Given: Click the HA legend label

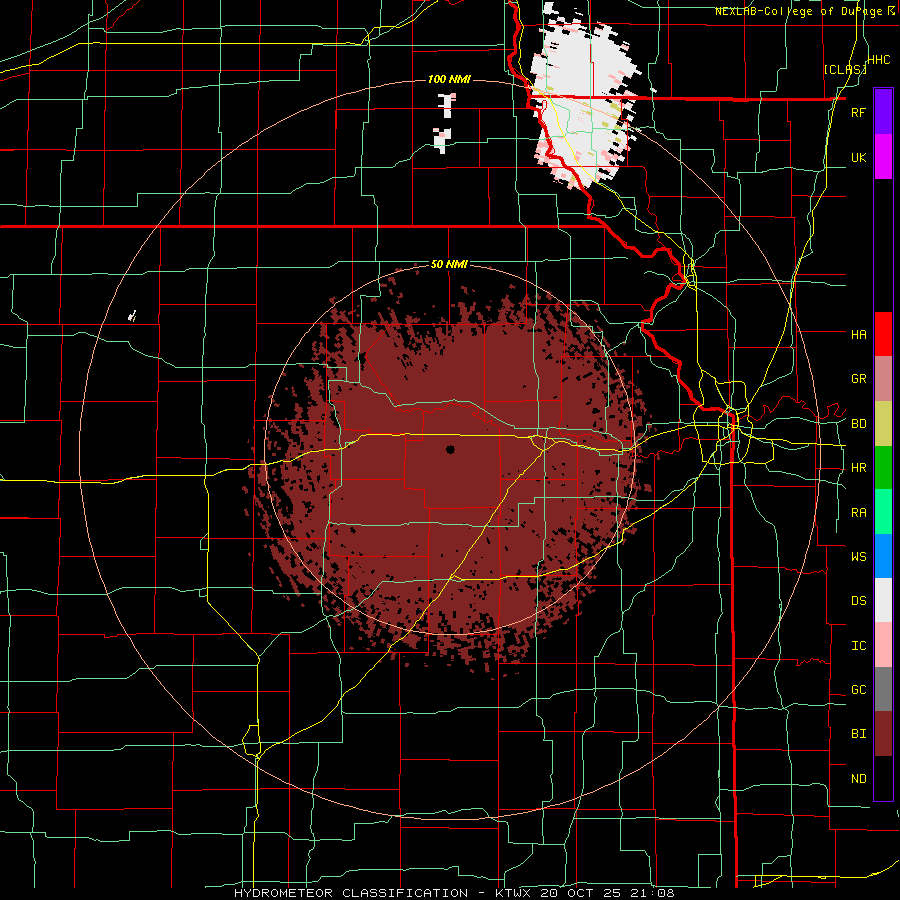Looking at the screenshot, I should [x=858, y=334].
